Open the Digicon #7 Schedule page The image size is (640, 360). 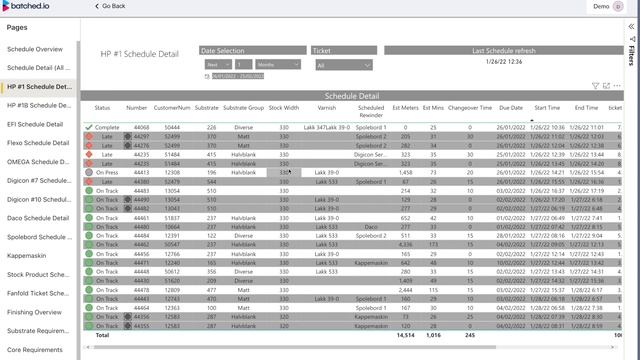(39, 180)
